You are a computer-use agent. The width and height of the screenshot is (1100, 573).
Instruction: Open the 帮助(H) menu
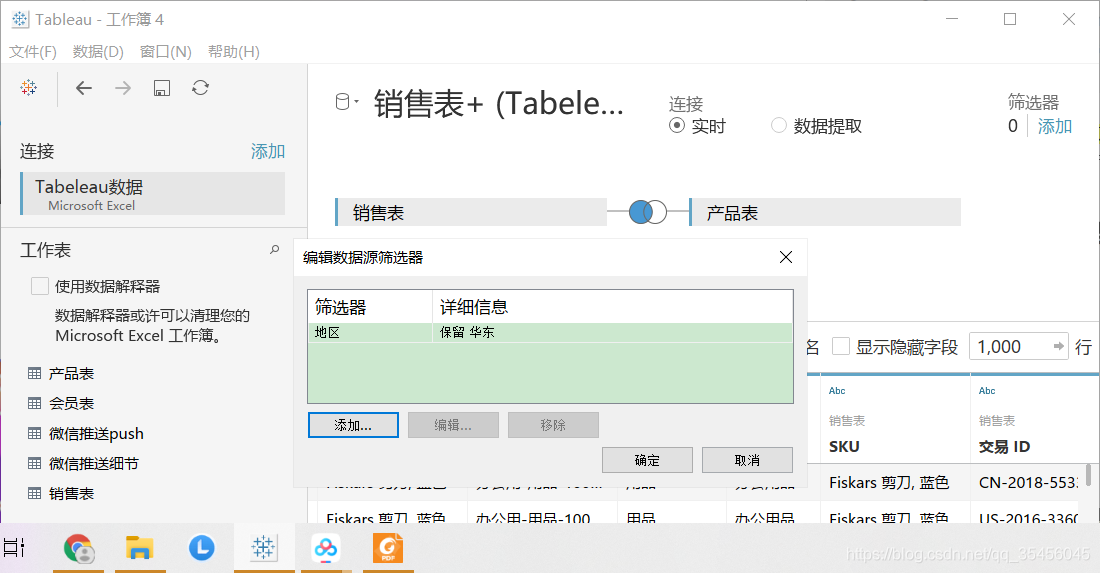(234, 52)
